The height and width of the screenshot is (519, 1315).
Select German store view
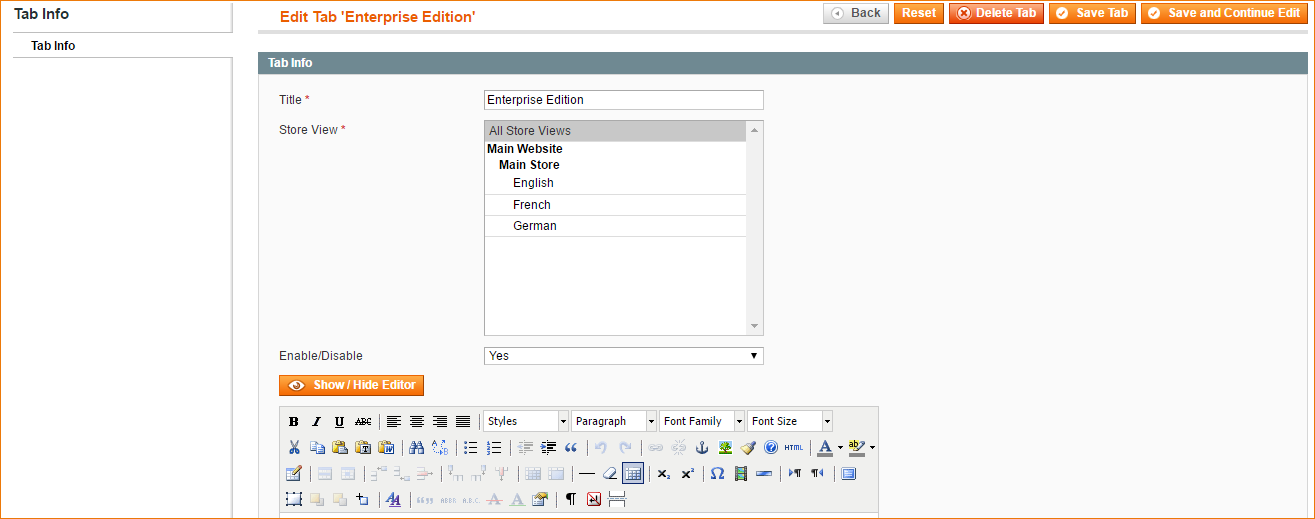[615, 226]
